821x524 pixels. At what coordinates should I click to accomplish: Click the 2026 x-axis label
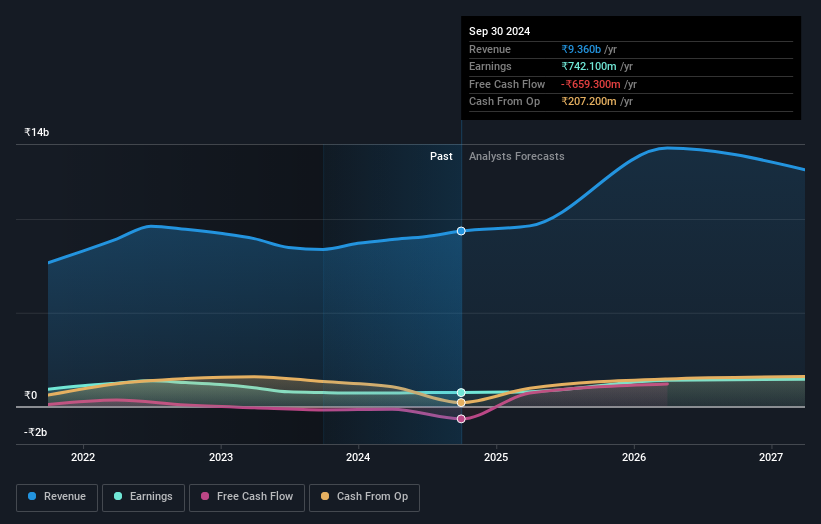coord(634,457)
